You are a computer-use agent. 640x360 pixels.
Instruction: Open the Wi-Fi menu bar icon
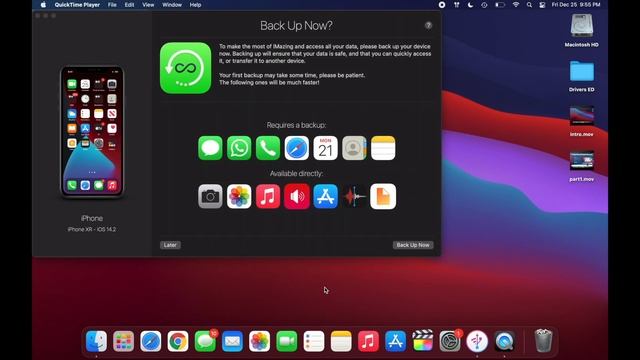(x=516, y=5)
